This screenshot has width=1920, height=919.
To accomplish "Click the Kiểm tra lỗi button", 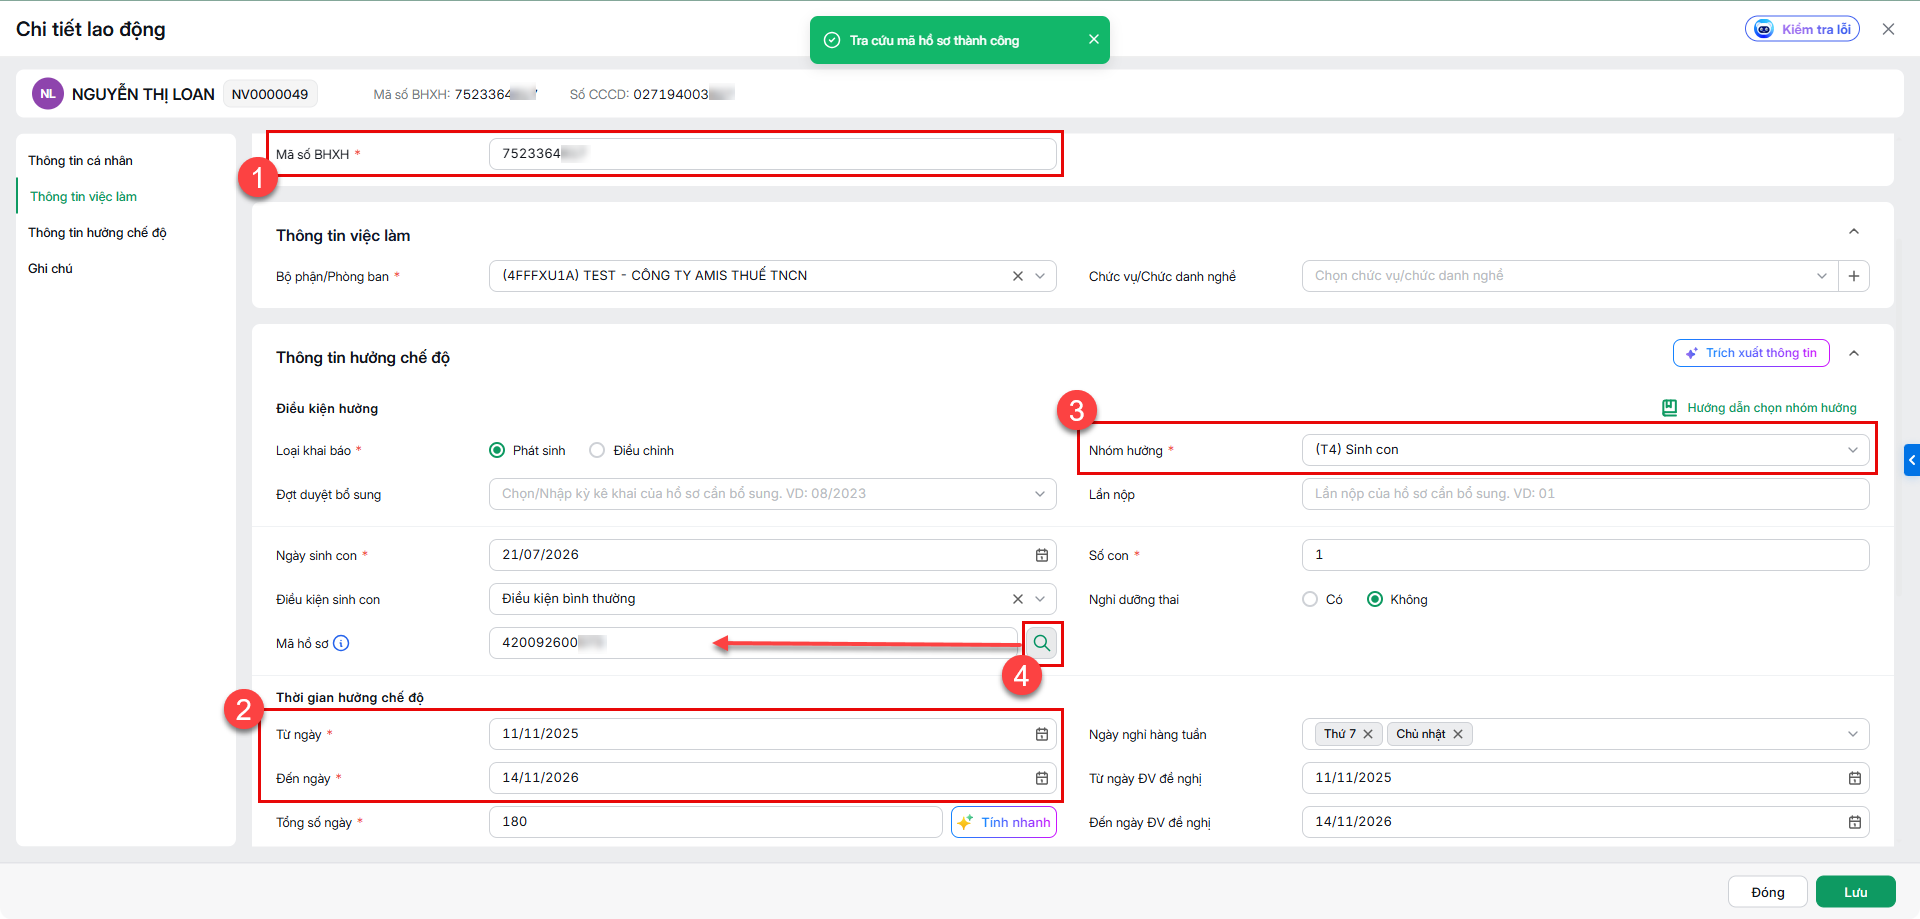I will [x=1802, y=29].
